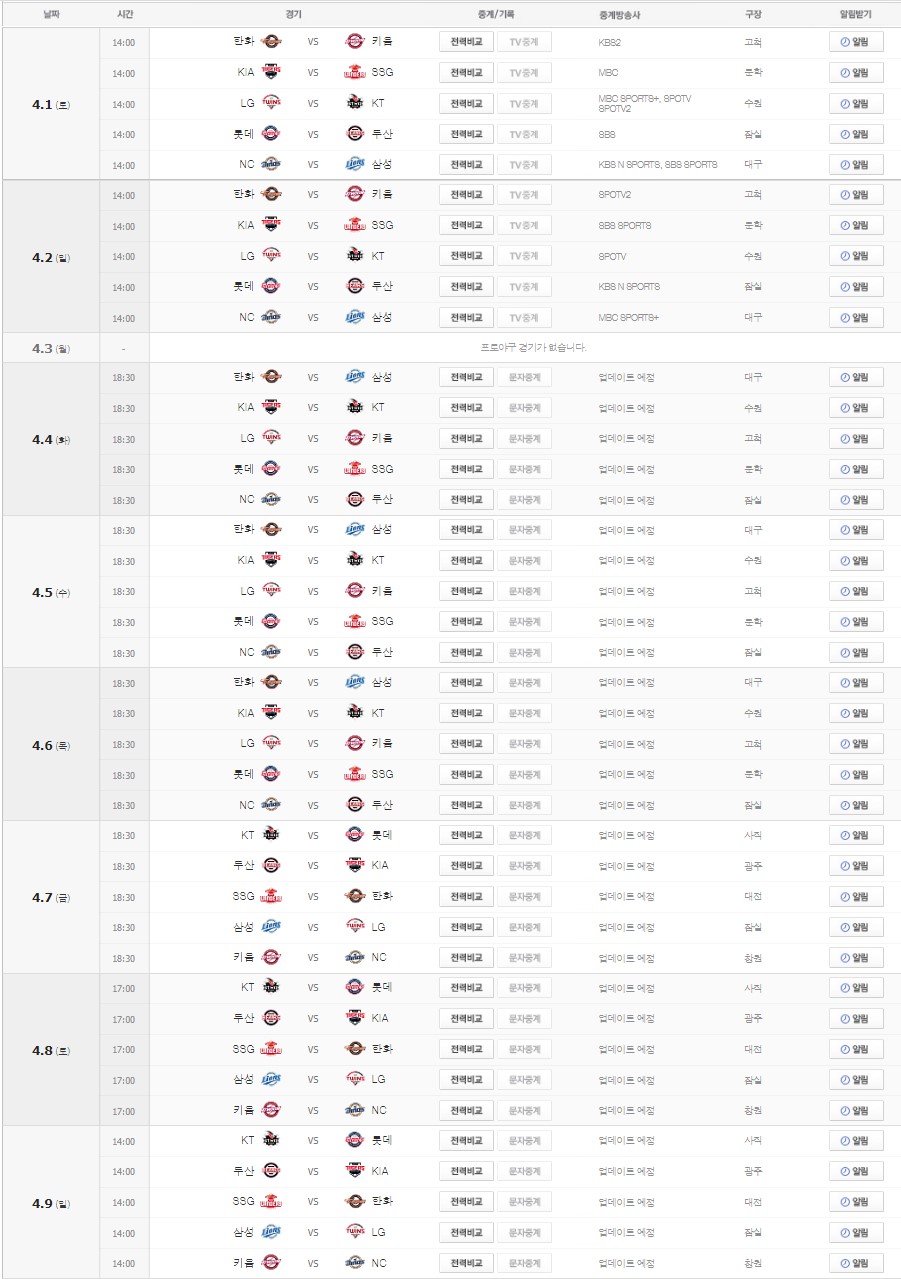Open 전력비교 for 4.9 삼성 vs LG game
The image size is (901, 1279).
(x=466, y=1232)
